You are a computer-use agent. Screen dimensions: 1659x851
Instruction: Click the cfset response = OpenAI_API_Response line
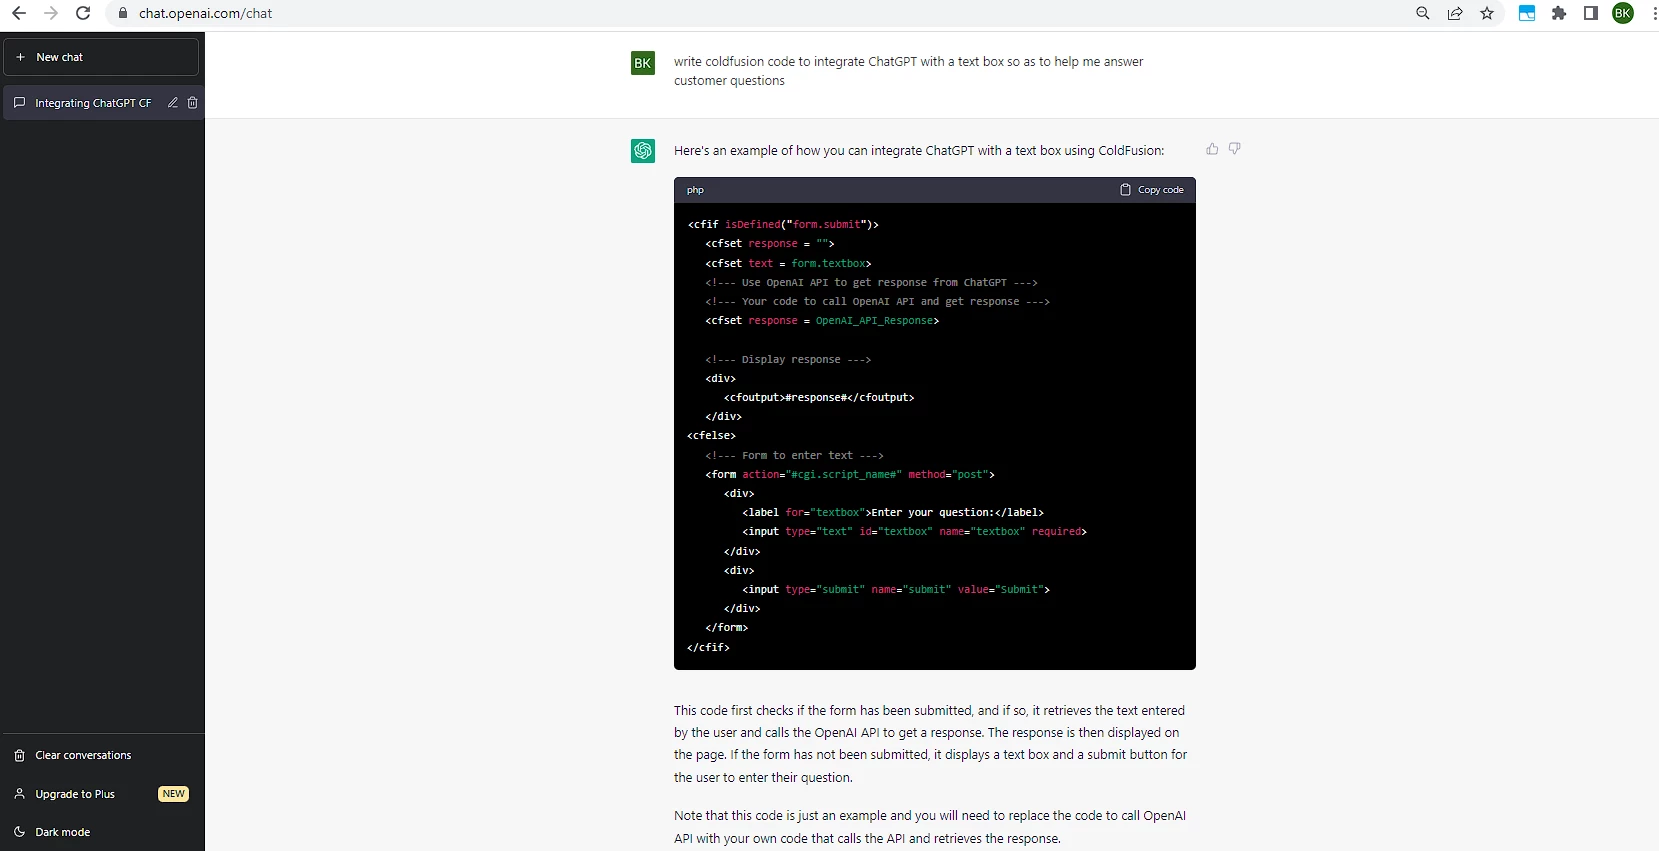pyautogui.click(x=822, y=321)
